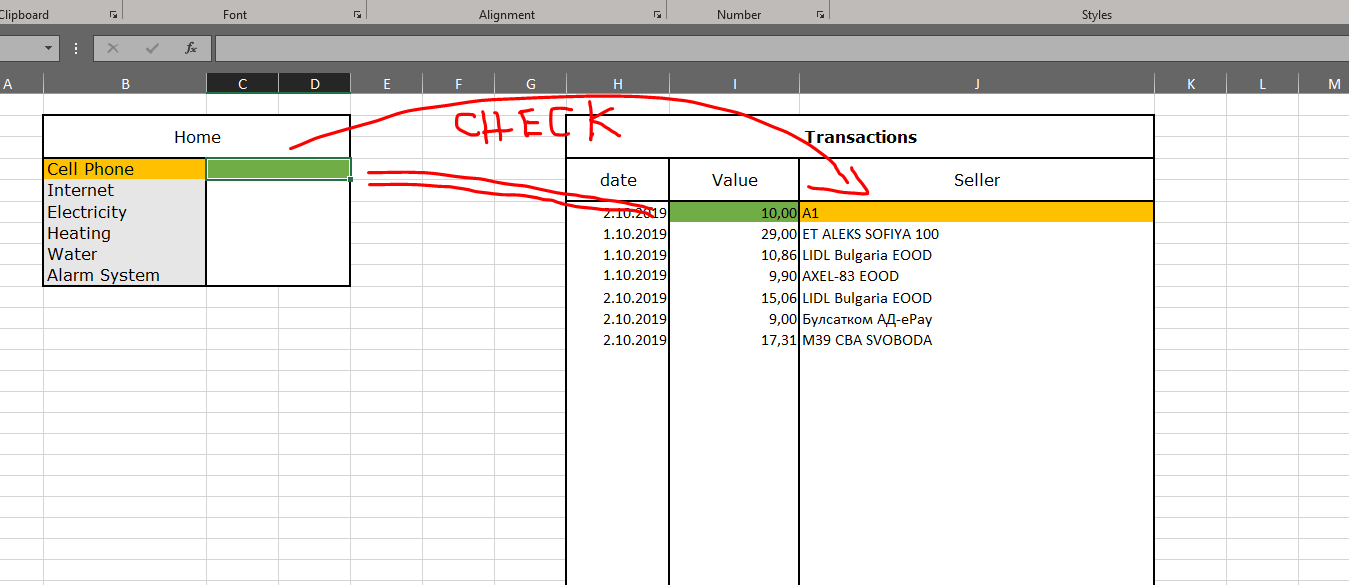
Task: Open the Clipboard dialog box launcher
Action: [x=113, y=13]
